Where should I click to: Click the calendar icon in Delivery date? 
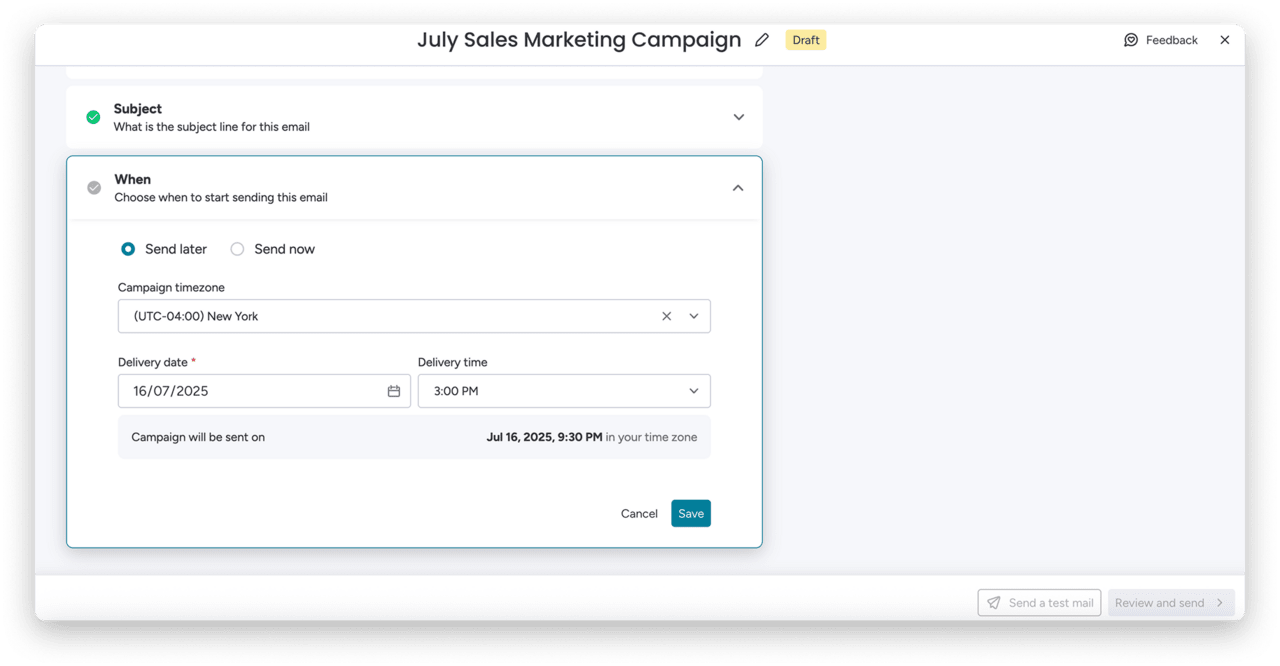394,391
